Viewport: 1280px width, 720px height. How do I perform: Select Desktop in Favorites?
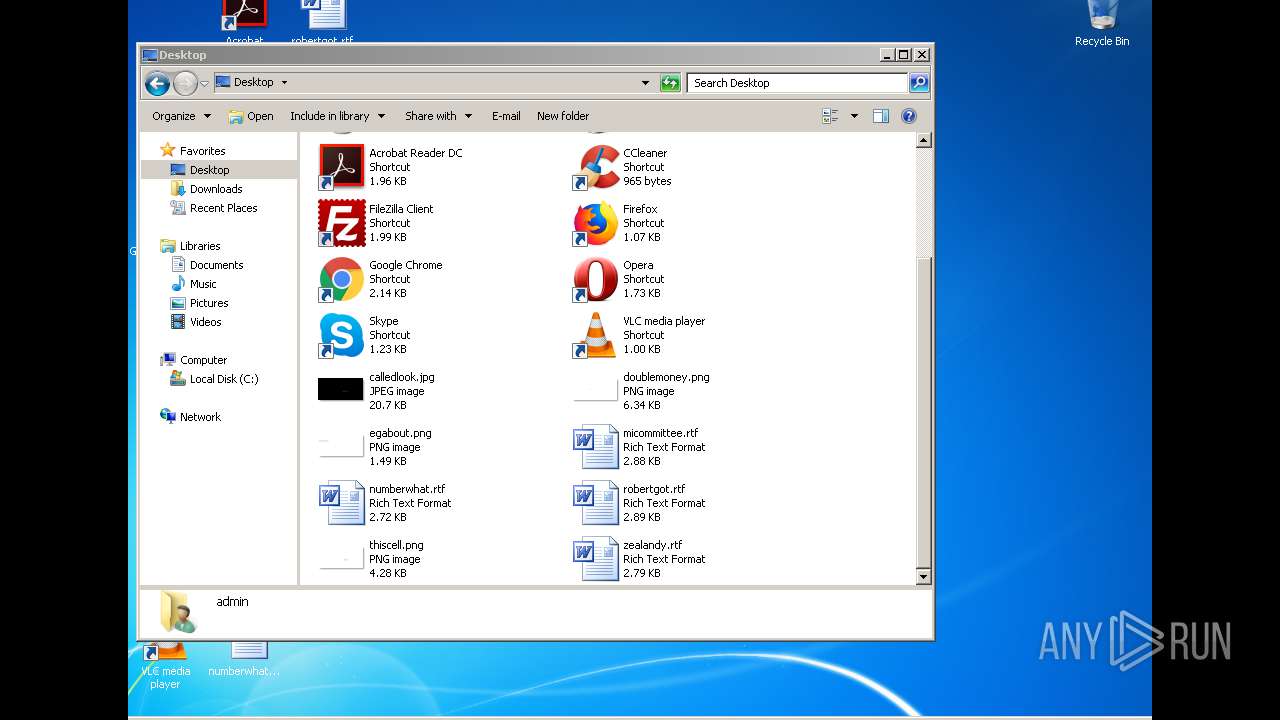point(209,170)
